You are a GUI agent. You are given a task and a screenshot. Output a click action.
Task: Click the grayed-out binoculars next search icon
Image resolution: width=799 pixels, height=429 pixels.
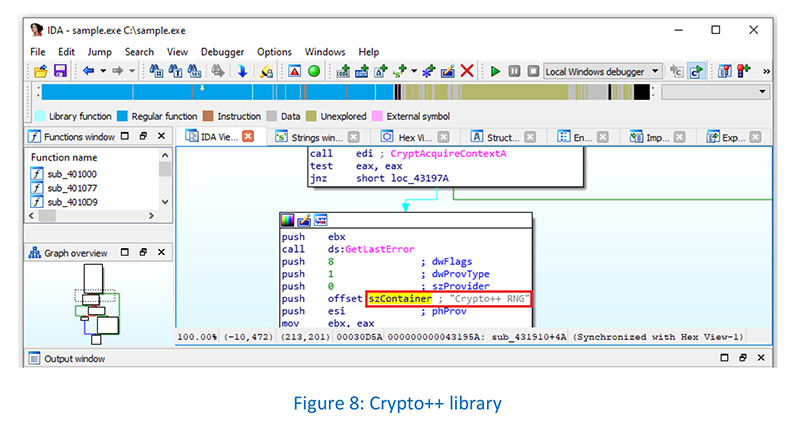[x=218, y=71]
